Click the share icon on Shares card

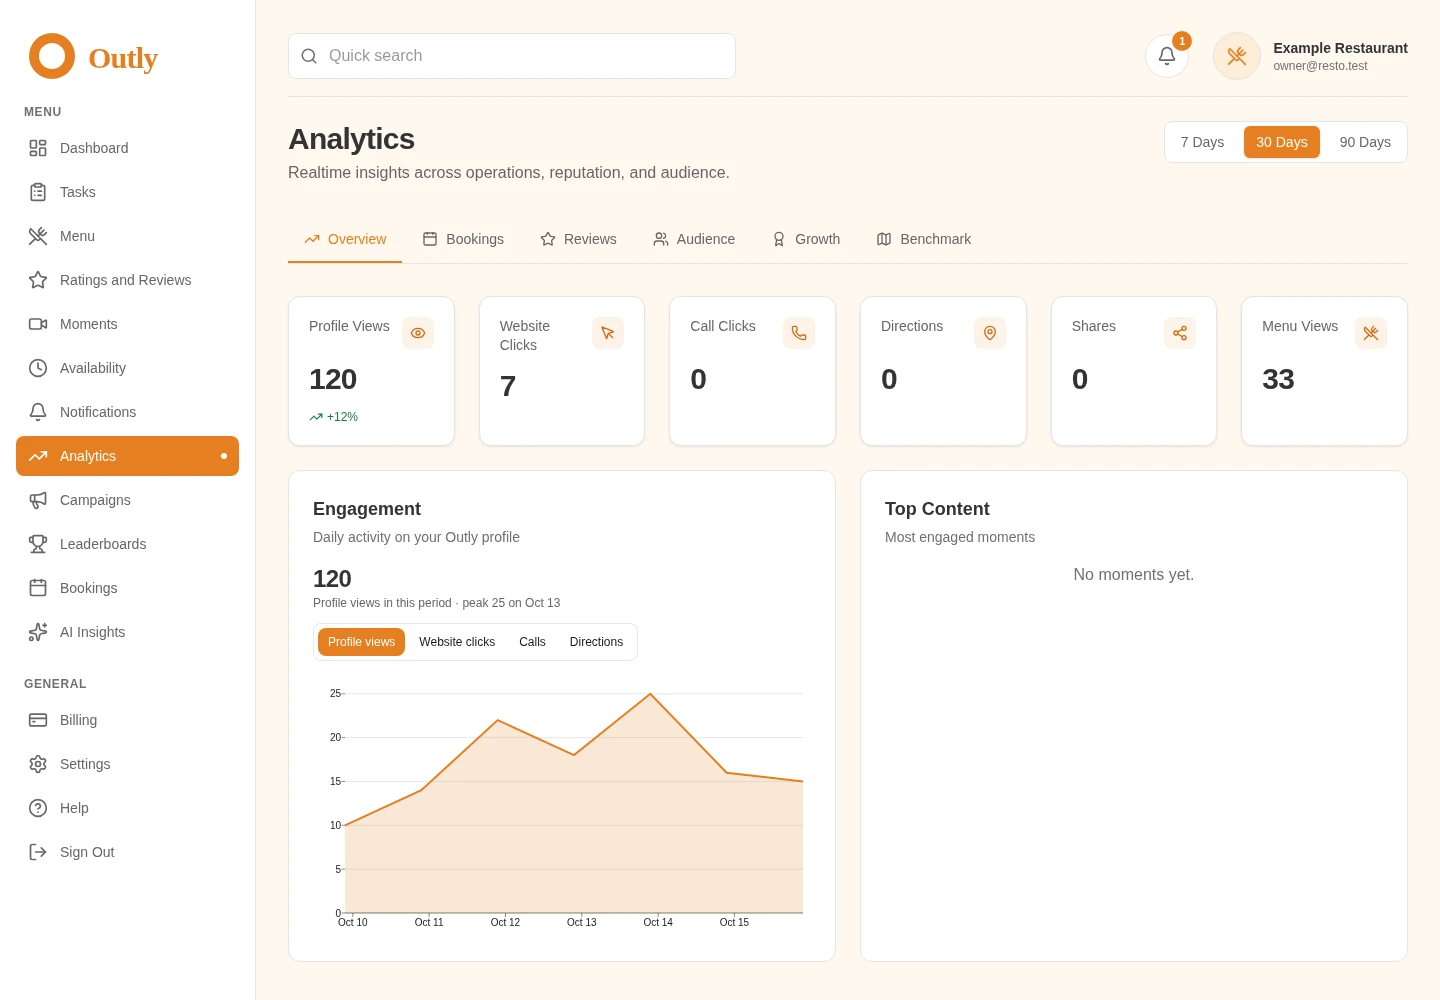pos(1180,333)
